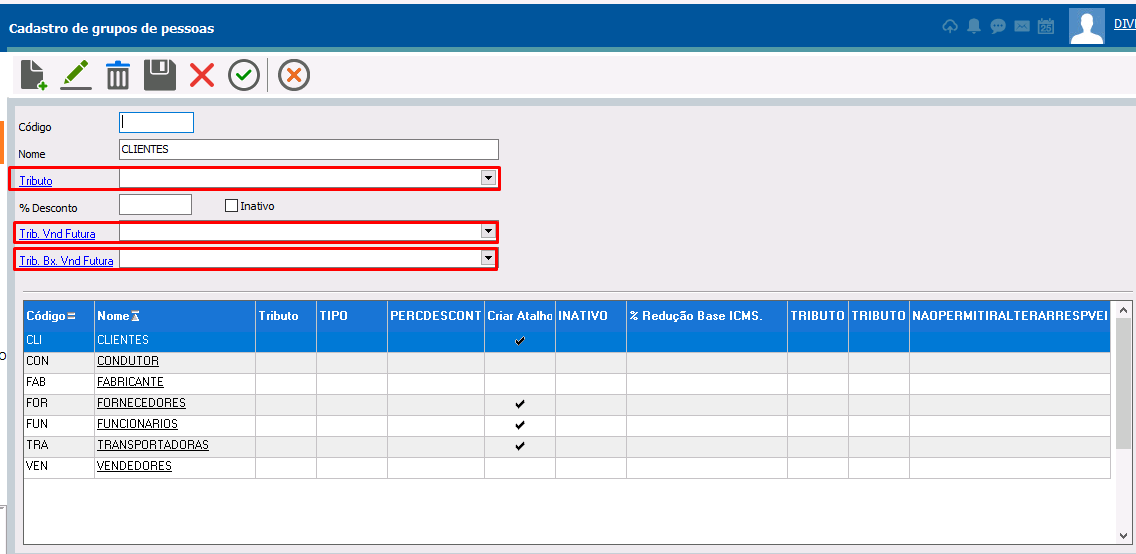Sort by the Nome column header
The image size is (1136, 554).
coord(175,316)
